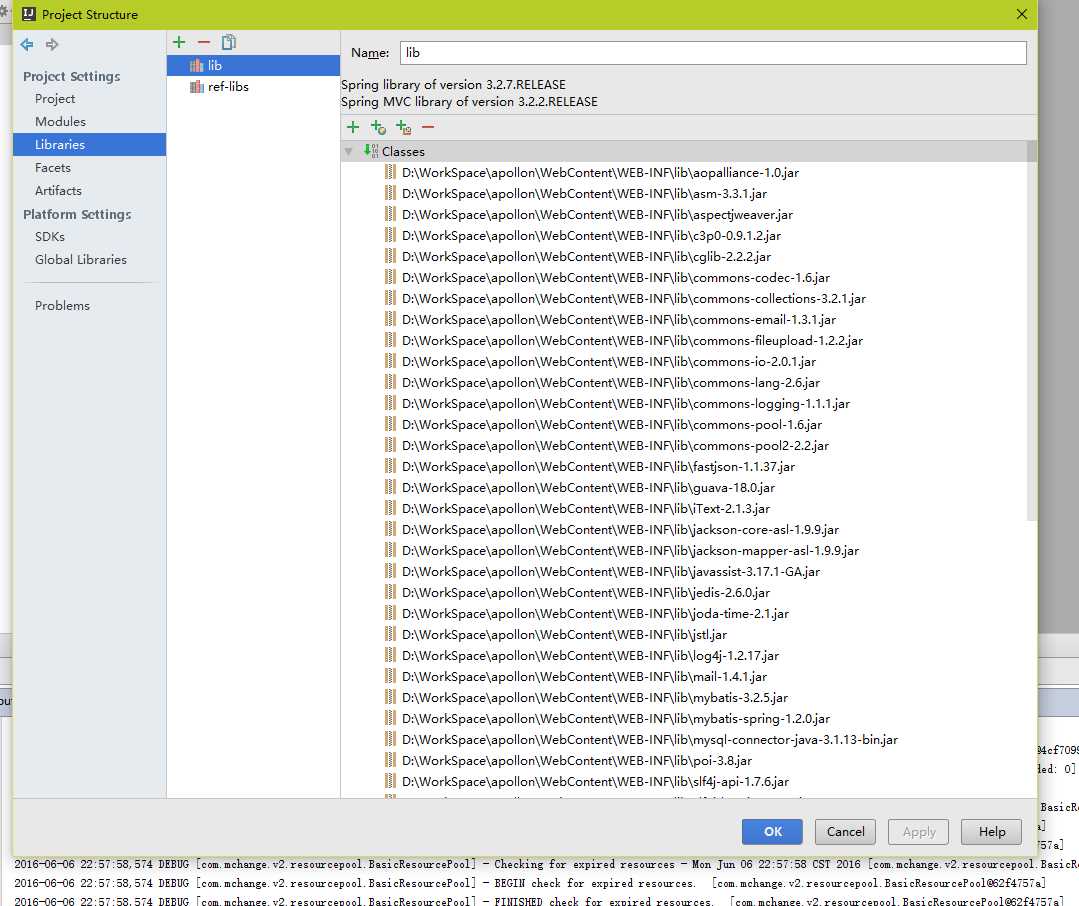This screenshot has height=906, width=1079.
Task: Copy the selected library
Action: 228,42
